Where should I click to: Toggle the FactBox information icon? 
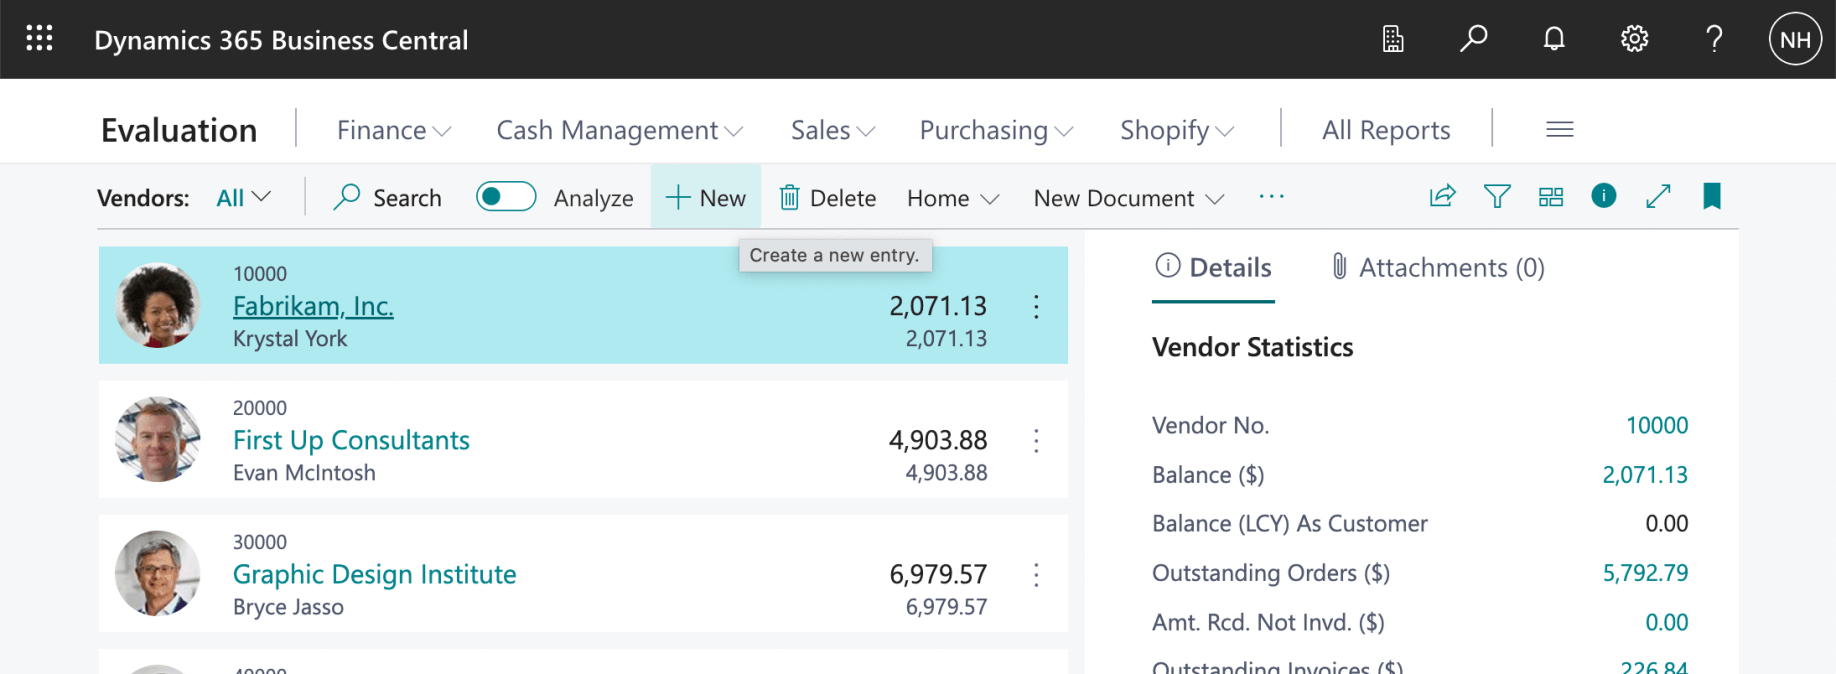coord(1604,196)
